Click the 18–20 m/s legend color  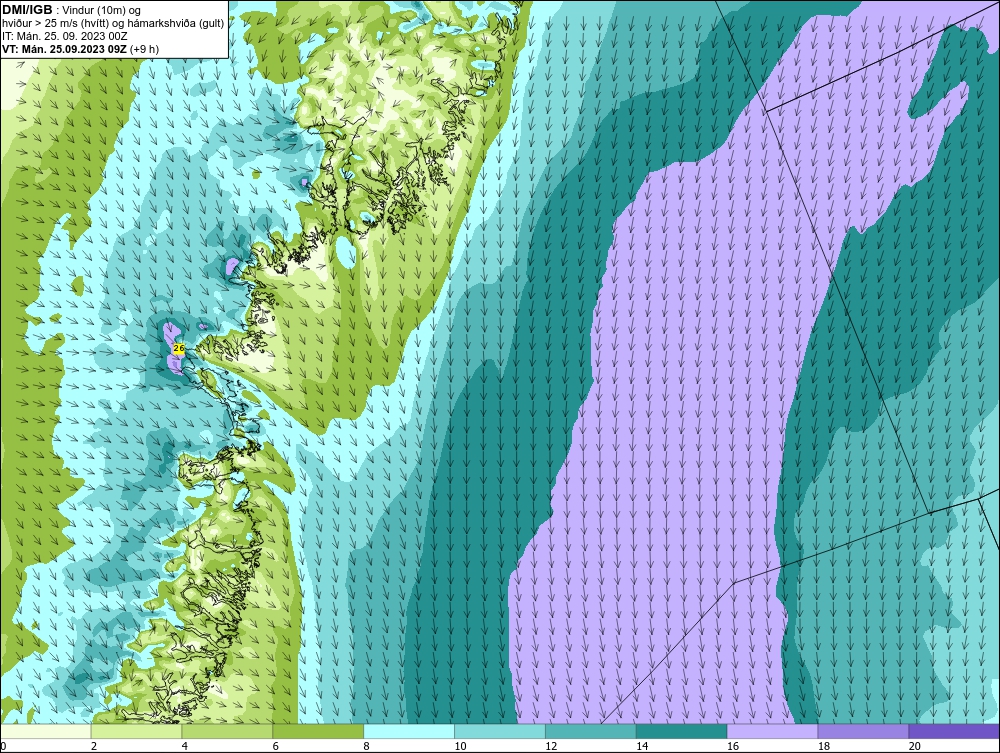(x=863, y=731)
